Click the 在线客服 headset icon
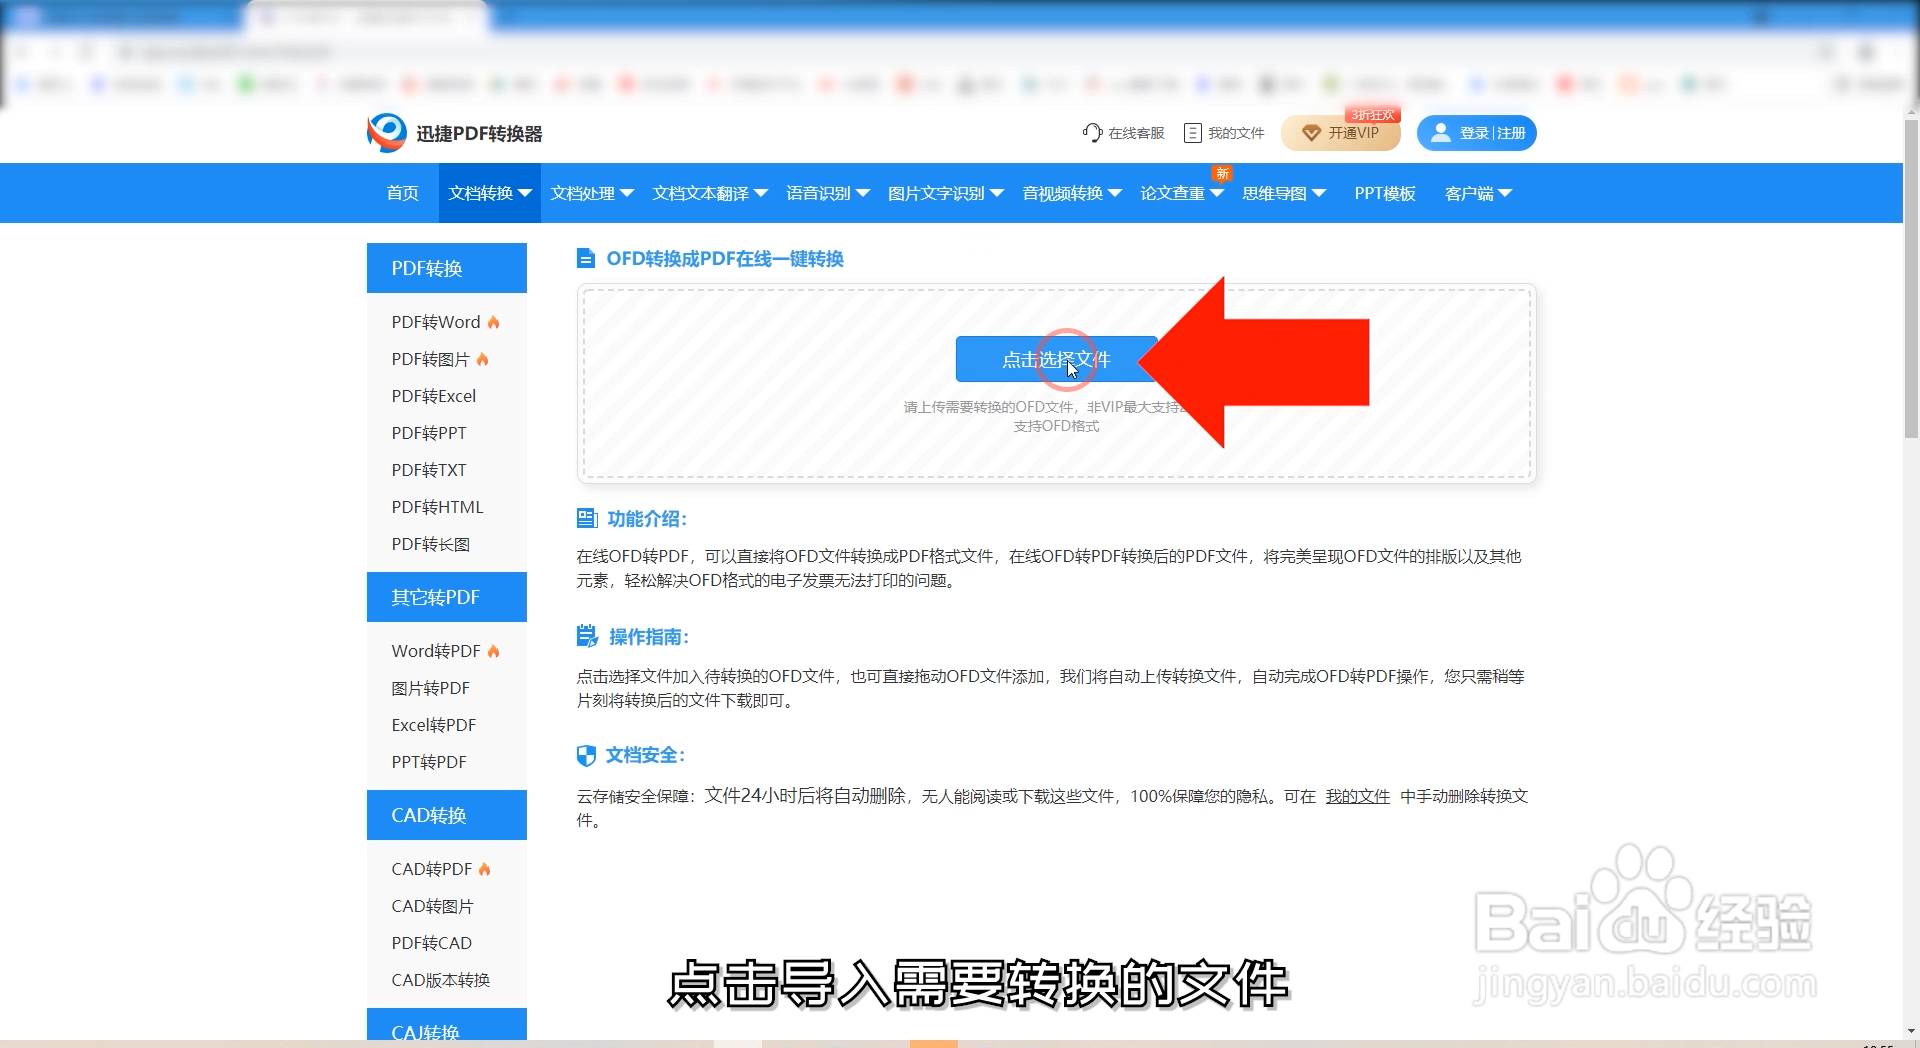Image resolution: width=1920 pixels, height=1048 pixels. click(x=1091, y=132)
